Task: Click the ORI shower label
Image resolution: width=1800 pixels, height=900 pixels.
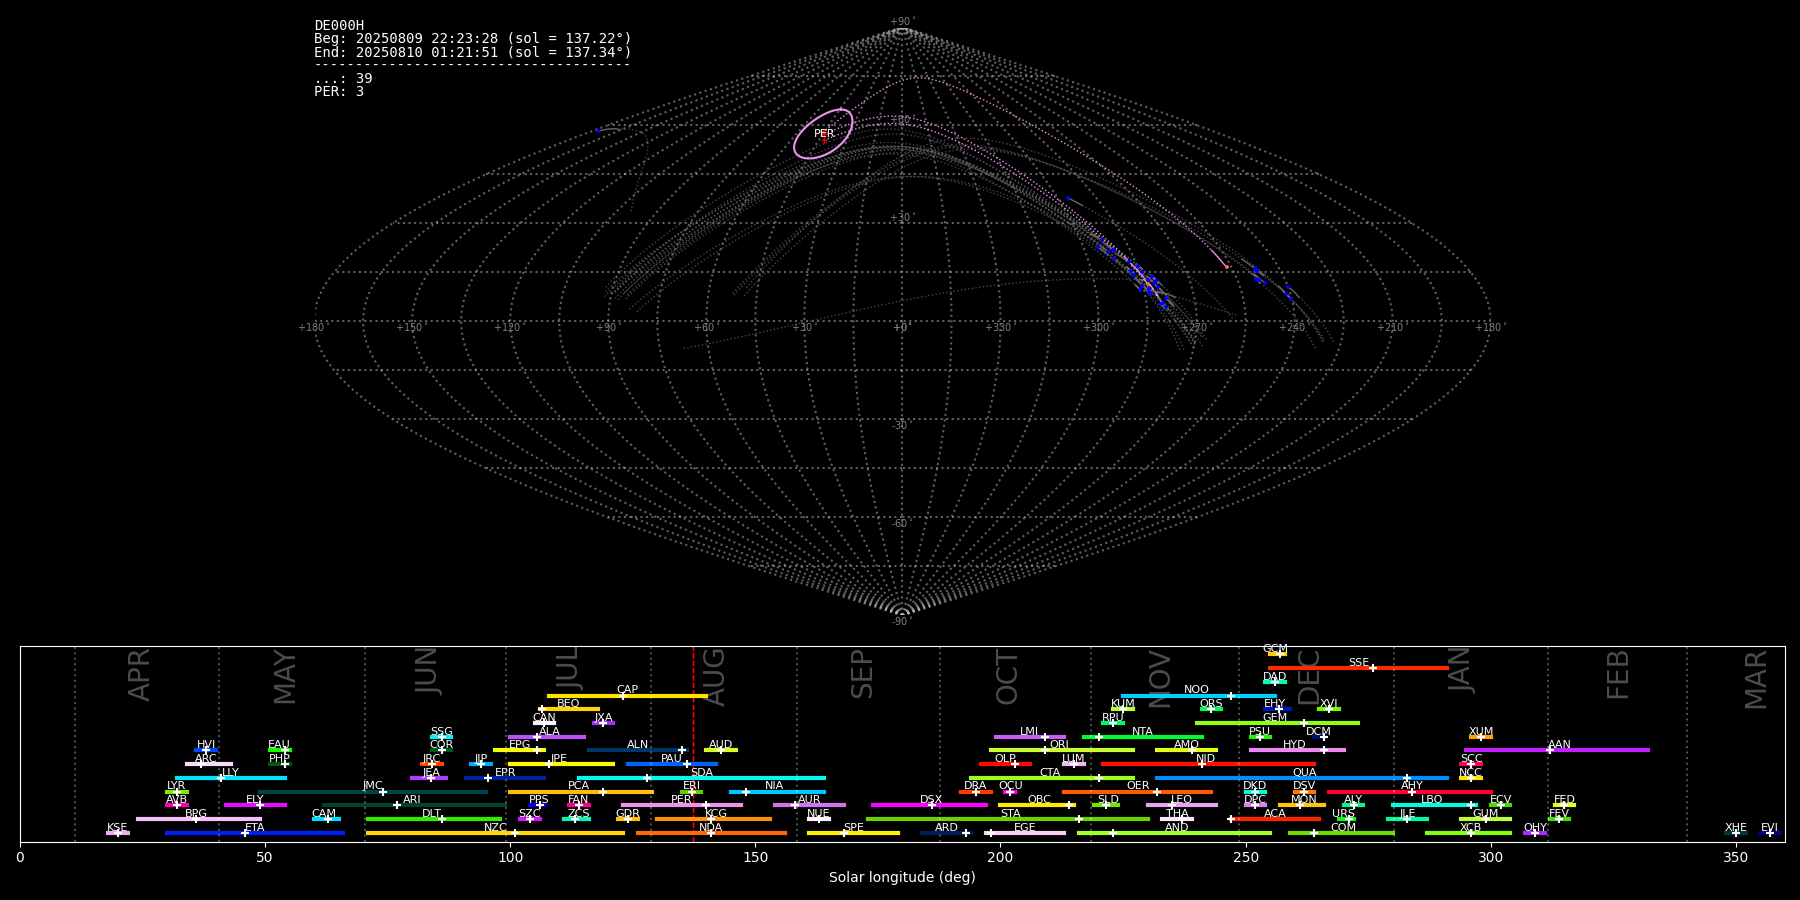Action: [x=1059, y=745]
